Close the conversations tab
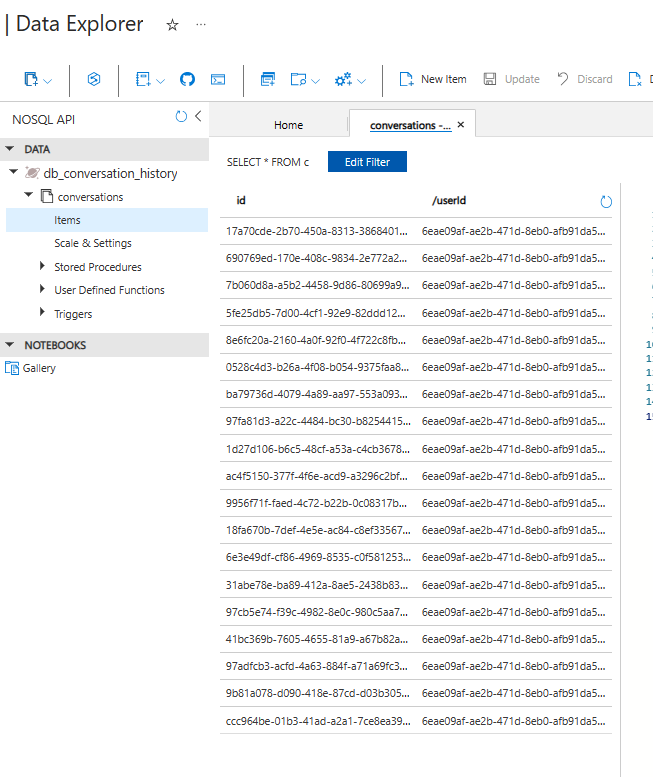The width and height of the screenshot is (653, 777). [x=461, y=125]
